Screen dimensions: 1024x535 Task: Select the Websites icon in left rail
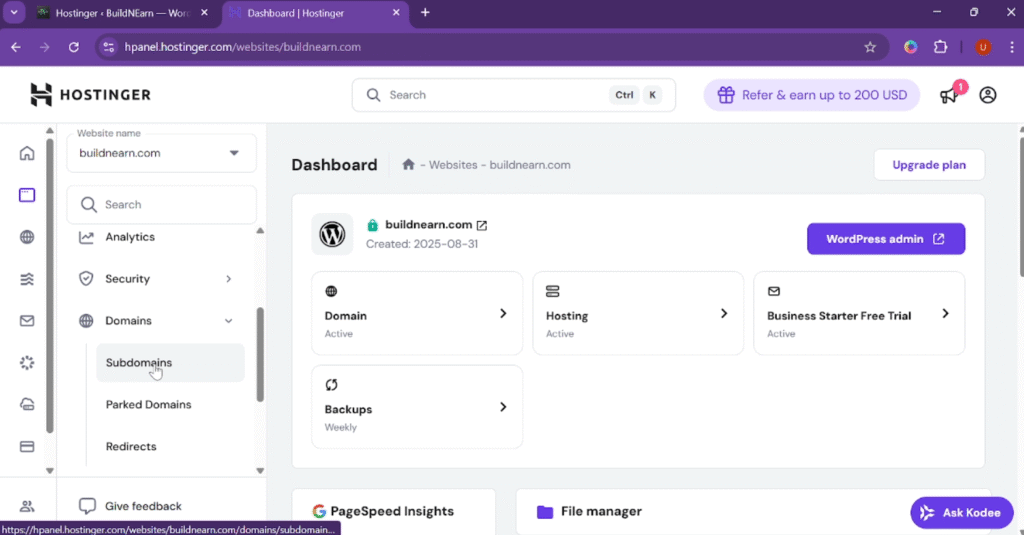(27, 195)
